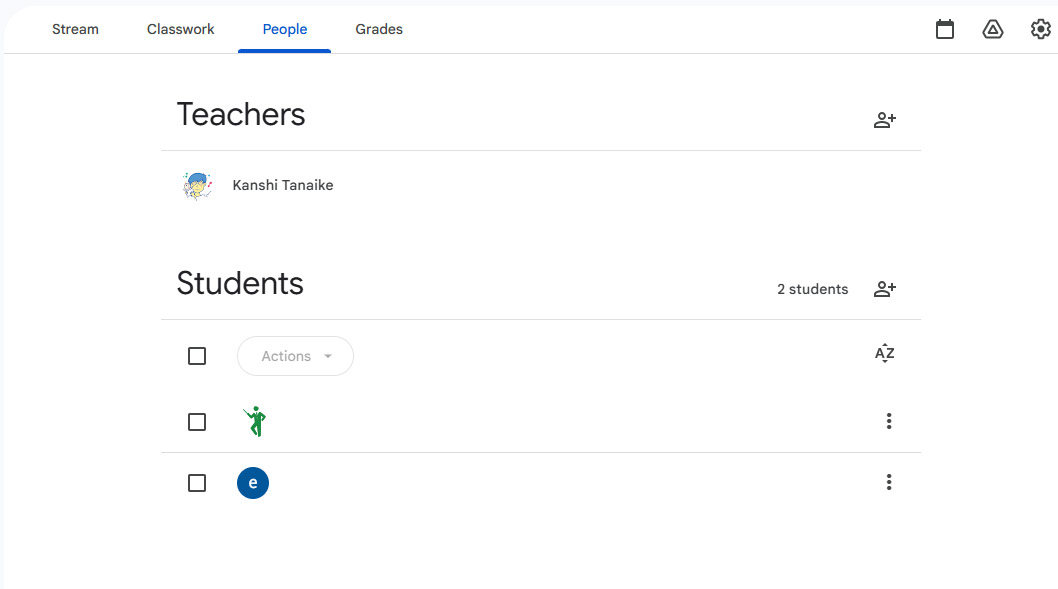Click the invite teachers icon

click(x=885, y=120)
